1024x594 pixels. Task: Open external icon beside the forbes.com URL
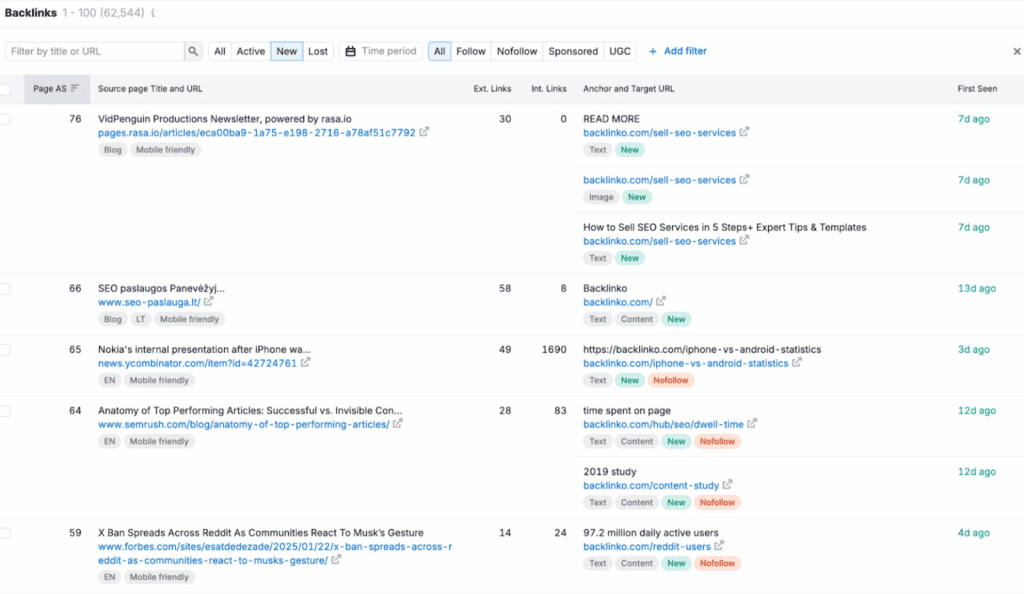(336, 559)
